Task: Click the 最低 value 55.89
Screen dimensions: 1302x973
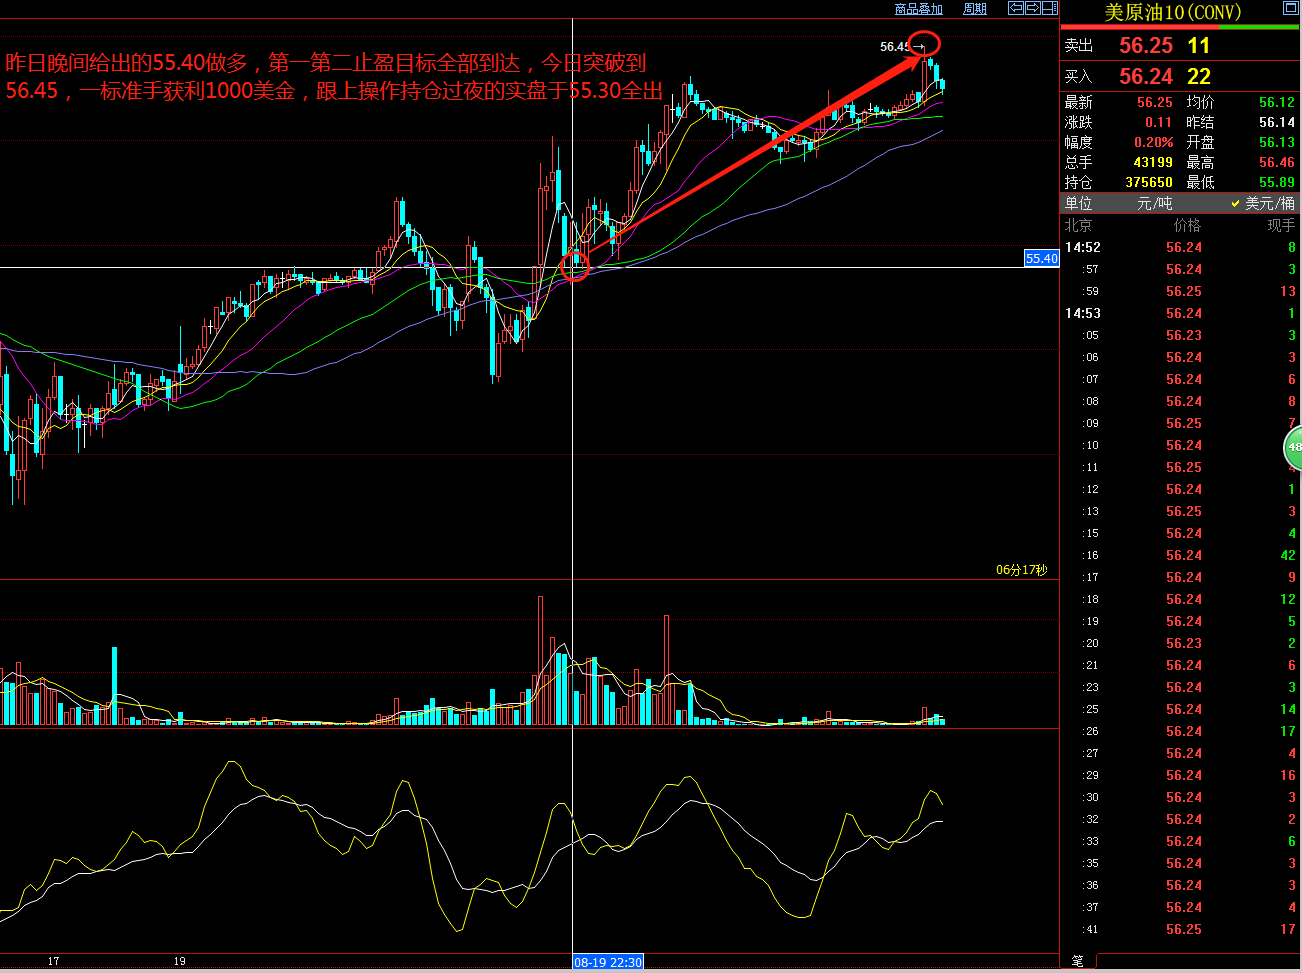Action: coord(1277,182)
